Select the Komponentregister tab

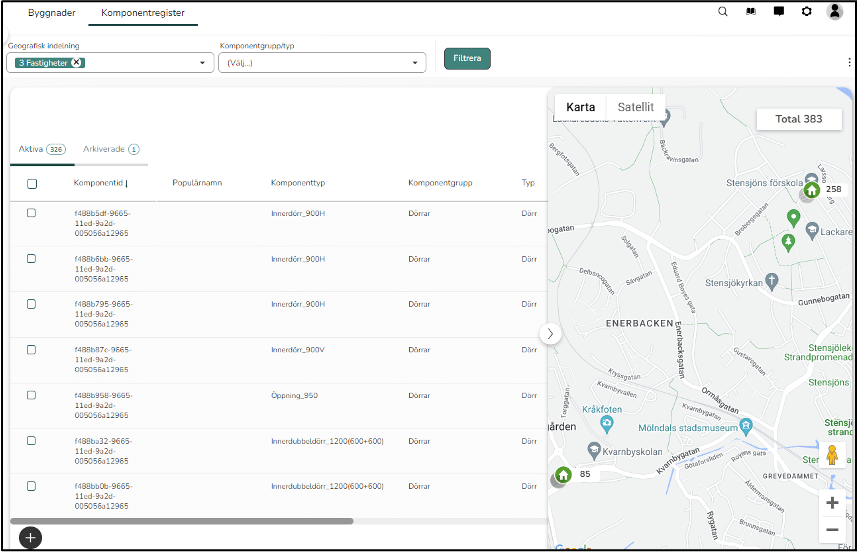[143, 13]
